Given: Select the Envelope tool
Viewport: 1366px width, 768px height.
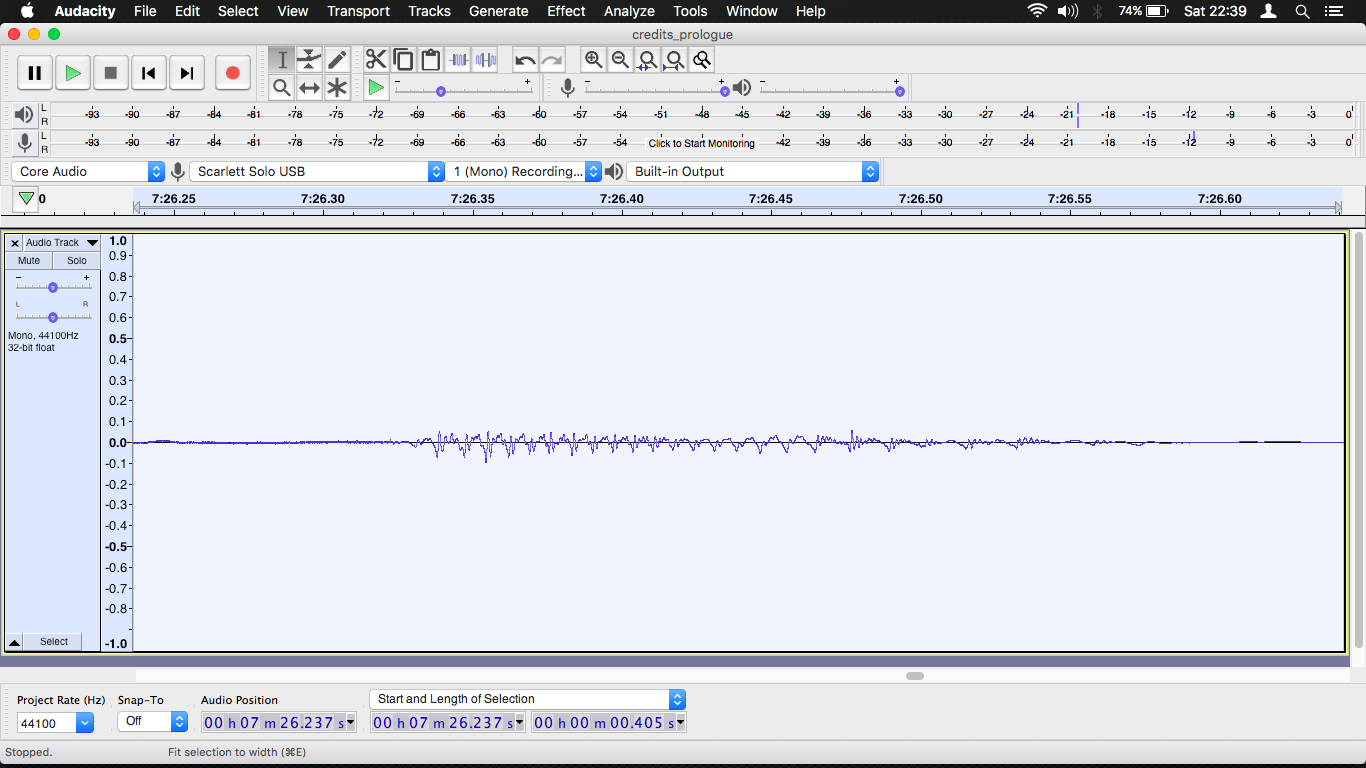Looking at the screenshot, I should point(310,60).
